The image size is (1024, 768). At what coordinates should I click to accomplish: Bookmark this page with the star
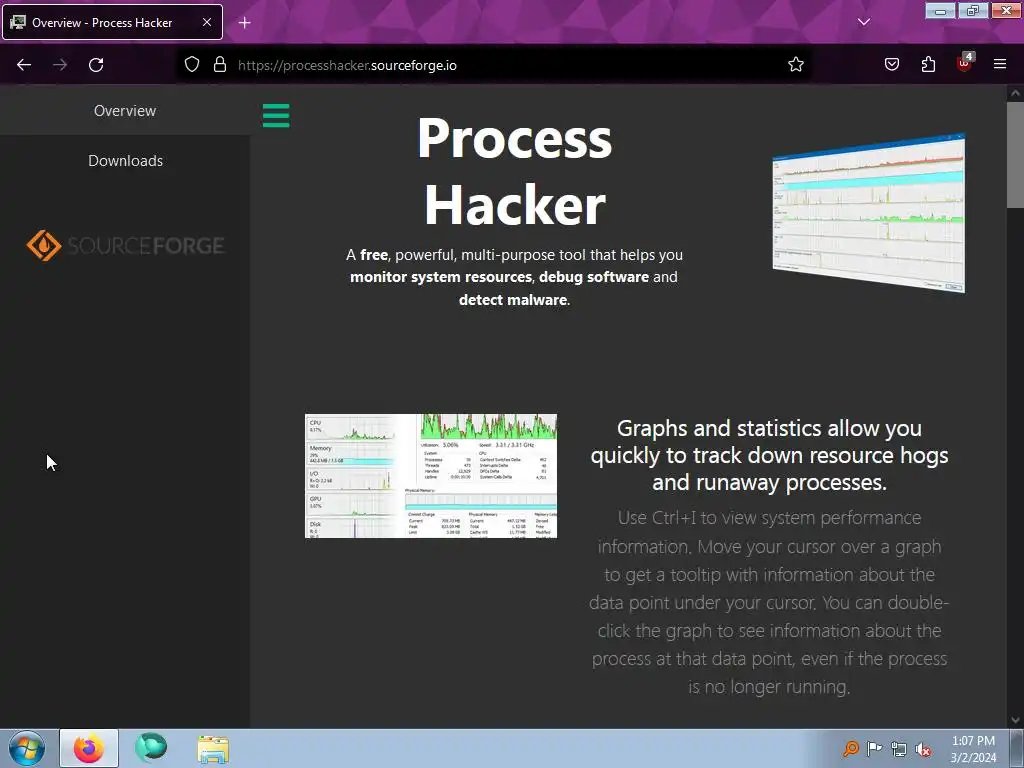pos(795,65)
